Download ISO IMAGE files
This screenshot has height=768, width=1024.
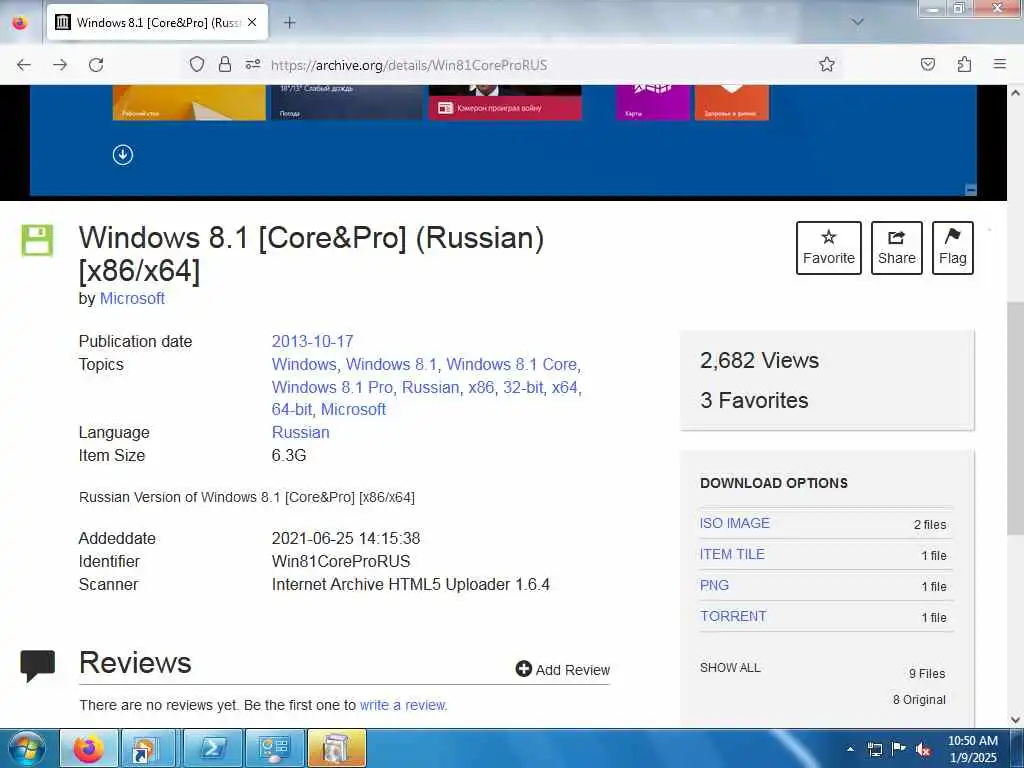coord(735,523)
